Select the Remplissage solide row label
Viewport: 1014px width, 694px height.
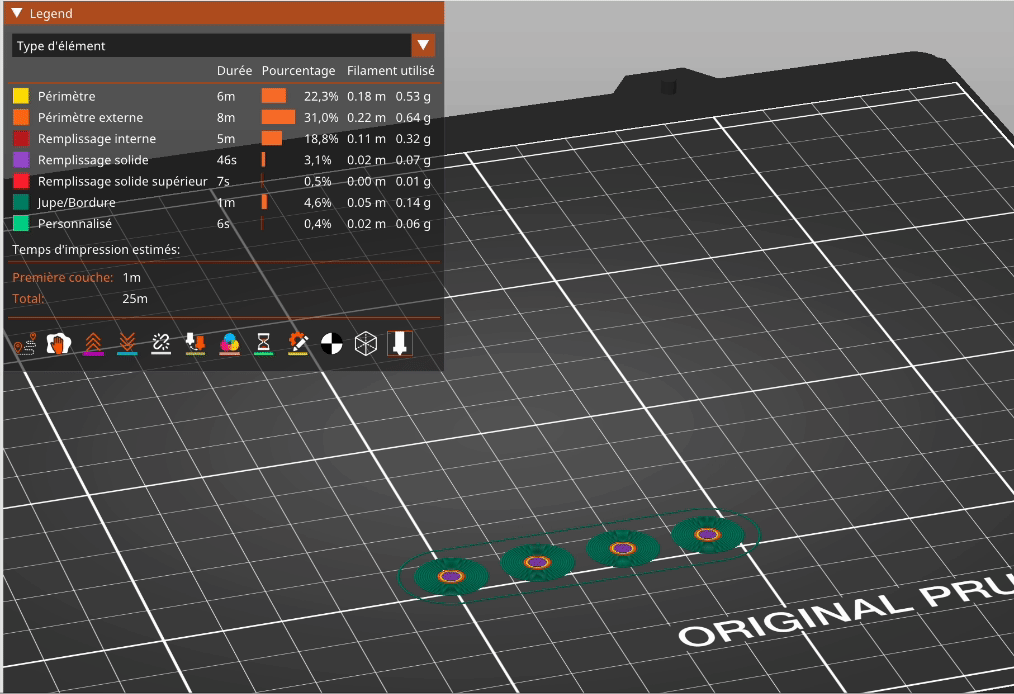pos(93,160)
